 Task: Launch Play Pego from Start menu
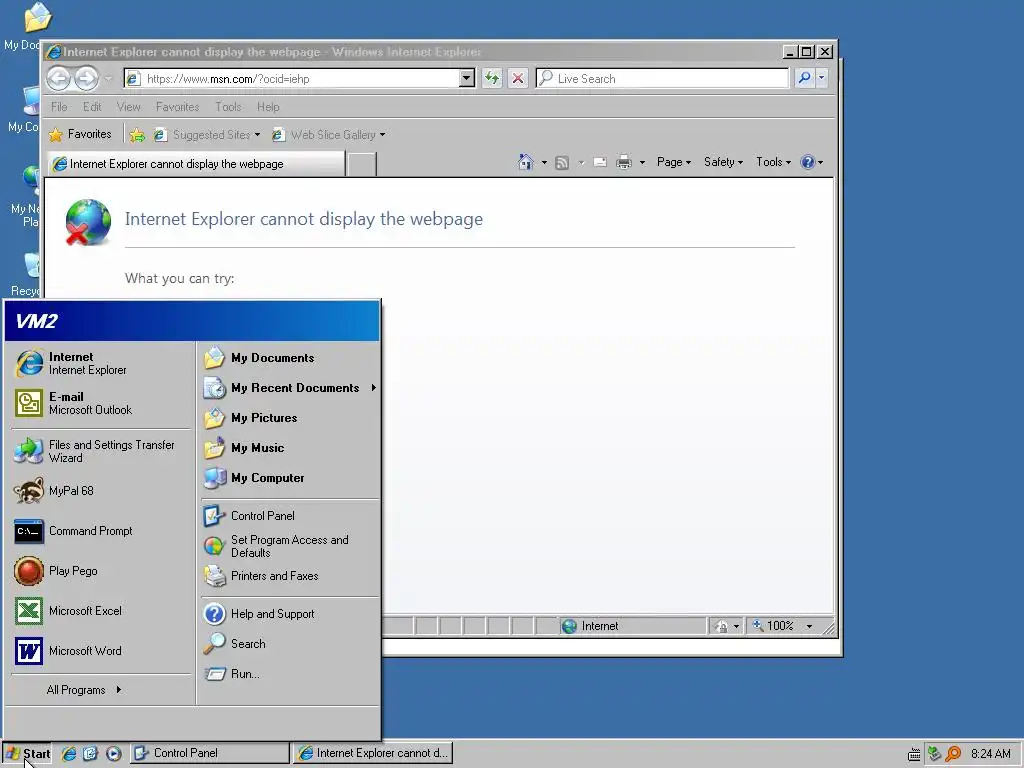coord(100,571)
